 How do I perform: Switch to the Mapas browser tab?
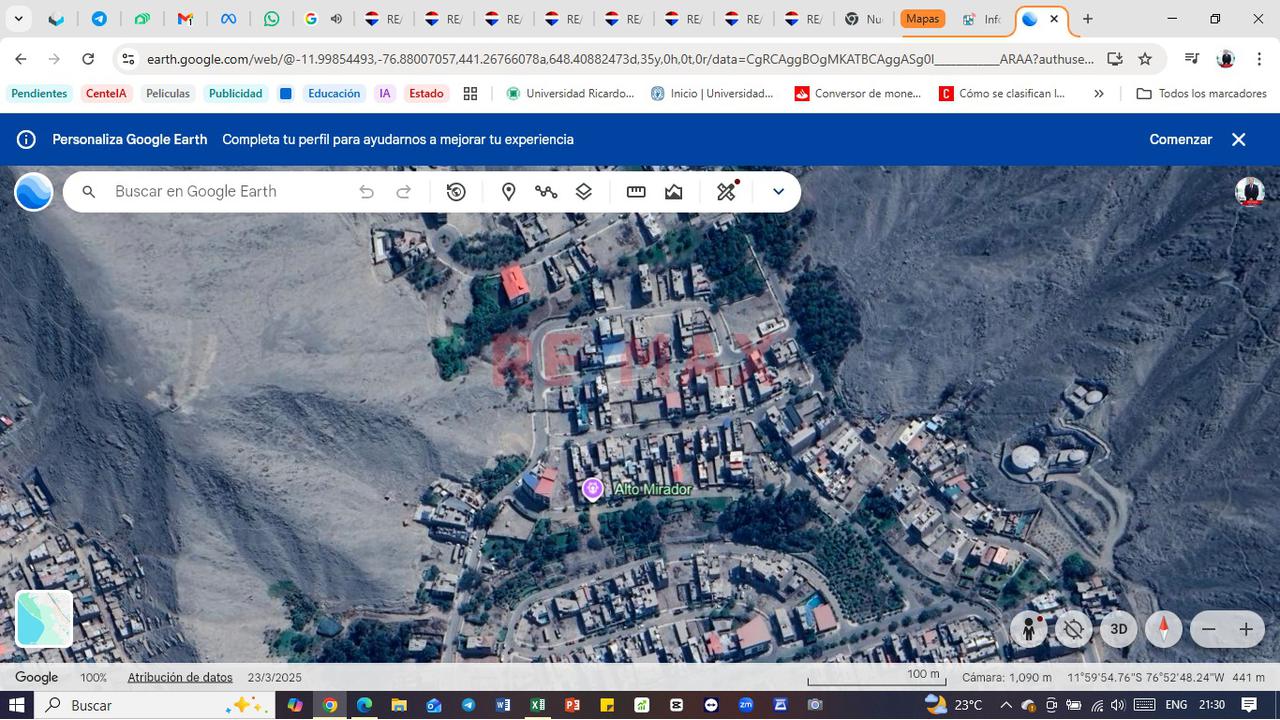click(923, 19)
